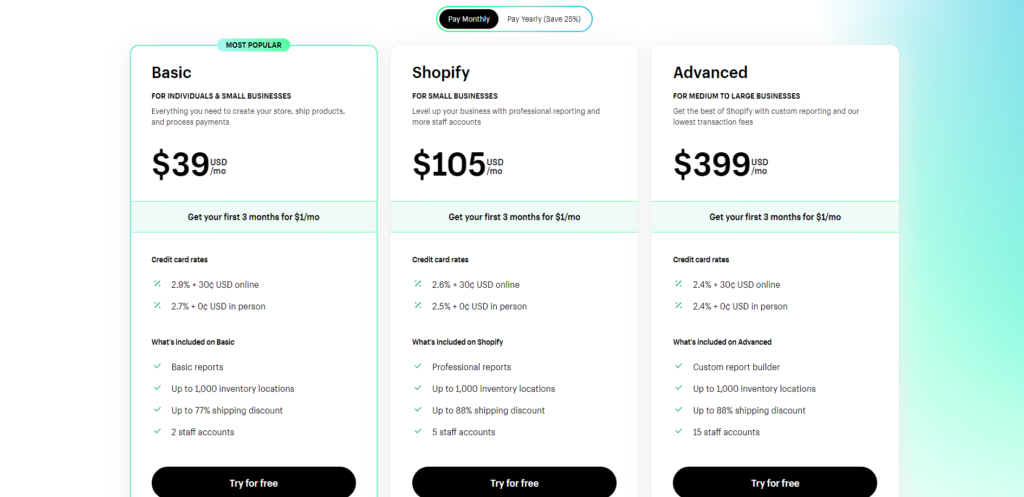The image size is (1024, 497).
Task: Click the checkmark icon next to Custom report builder
Action: pyautogui.click(x=679, y=366)
